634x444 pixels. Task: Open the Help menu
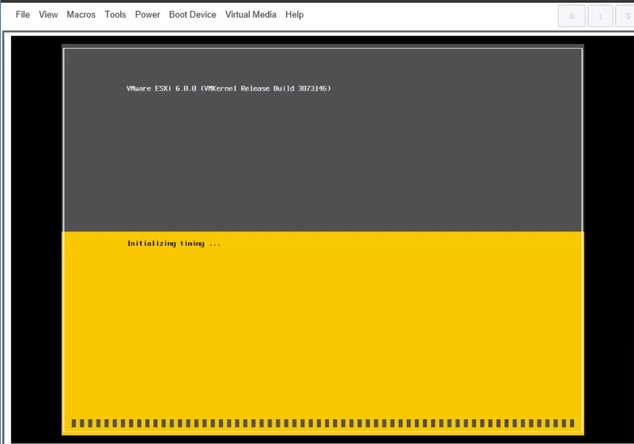(x=294, y=15)
